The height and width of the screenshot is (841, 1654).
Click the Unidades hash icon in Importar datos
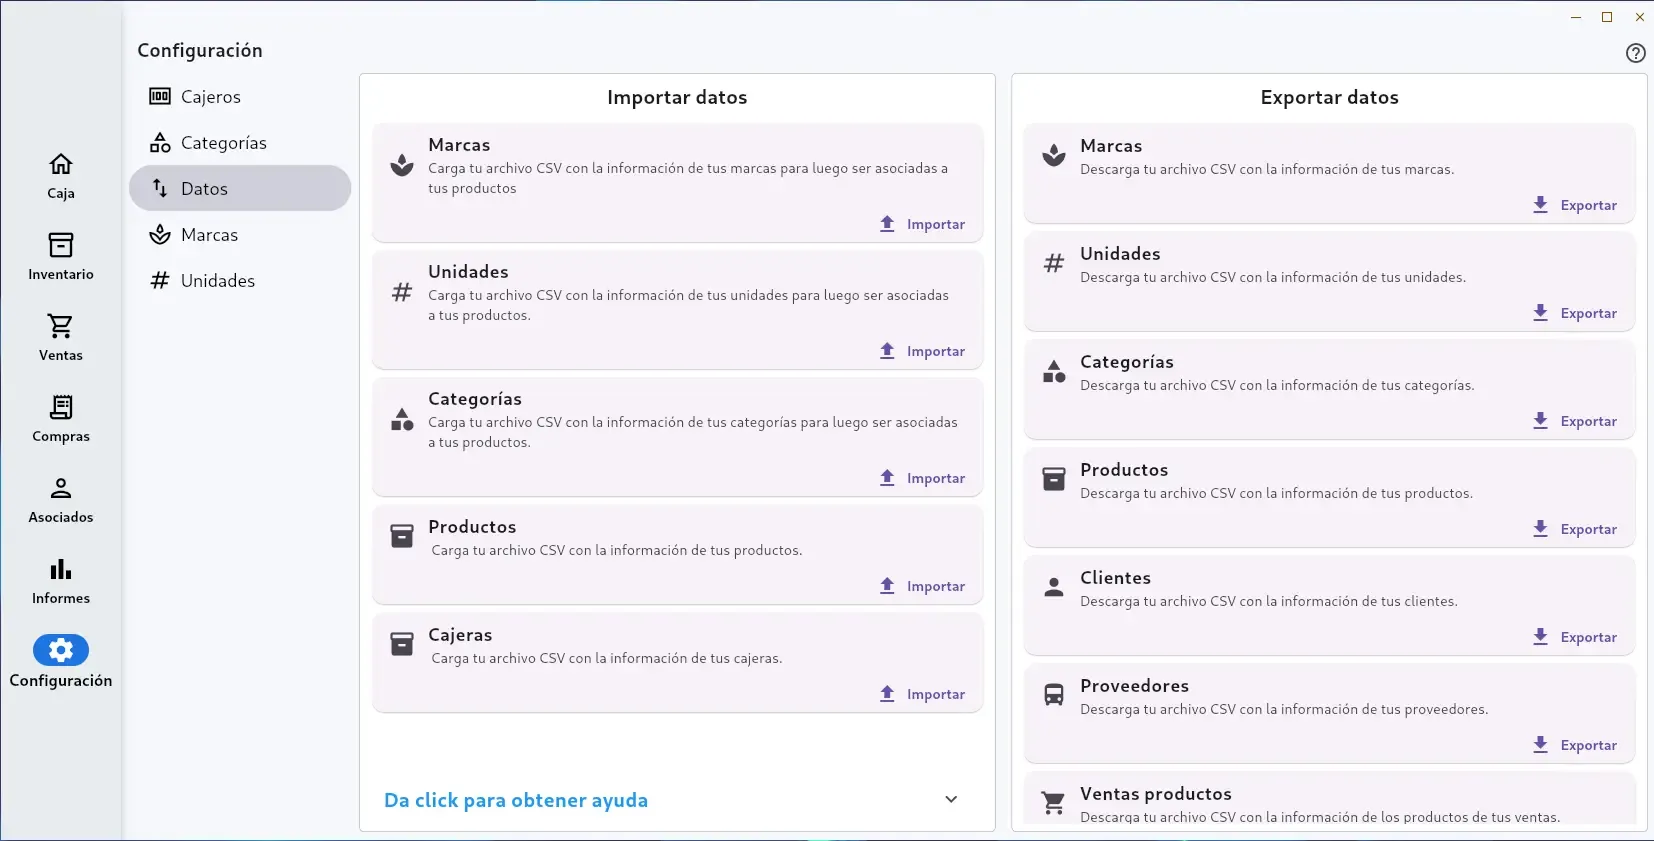tap(402, 292)
